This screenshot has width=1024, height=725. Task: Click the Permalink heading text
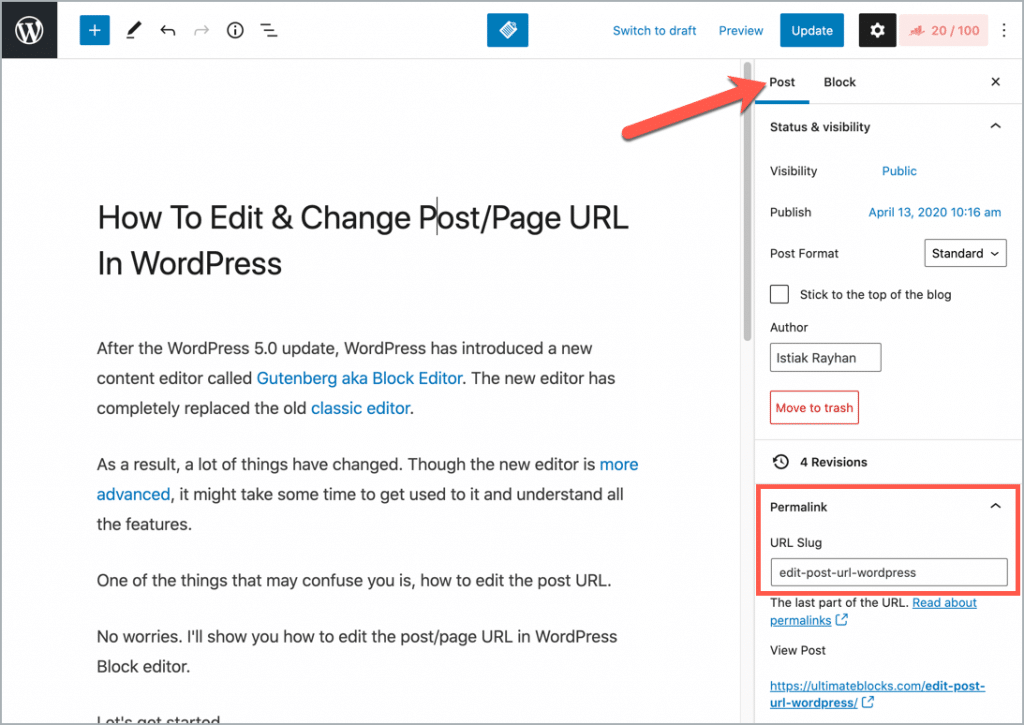(798, 507)
